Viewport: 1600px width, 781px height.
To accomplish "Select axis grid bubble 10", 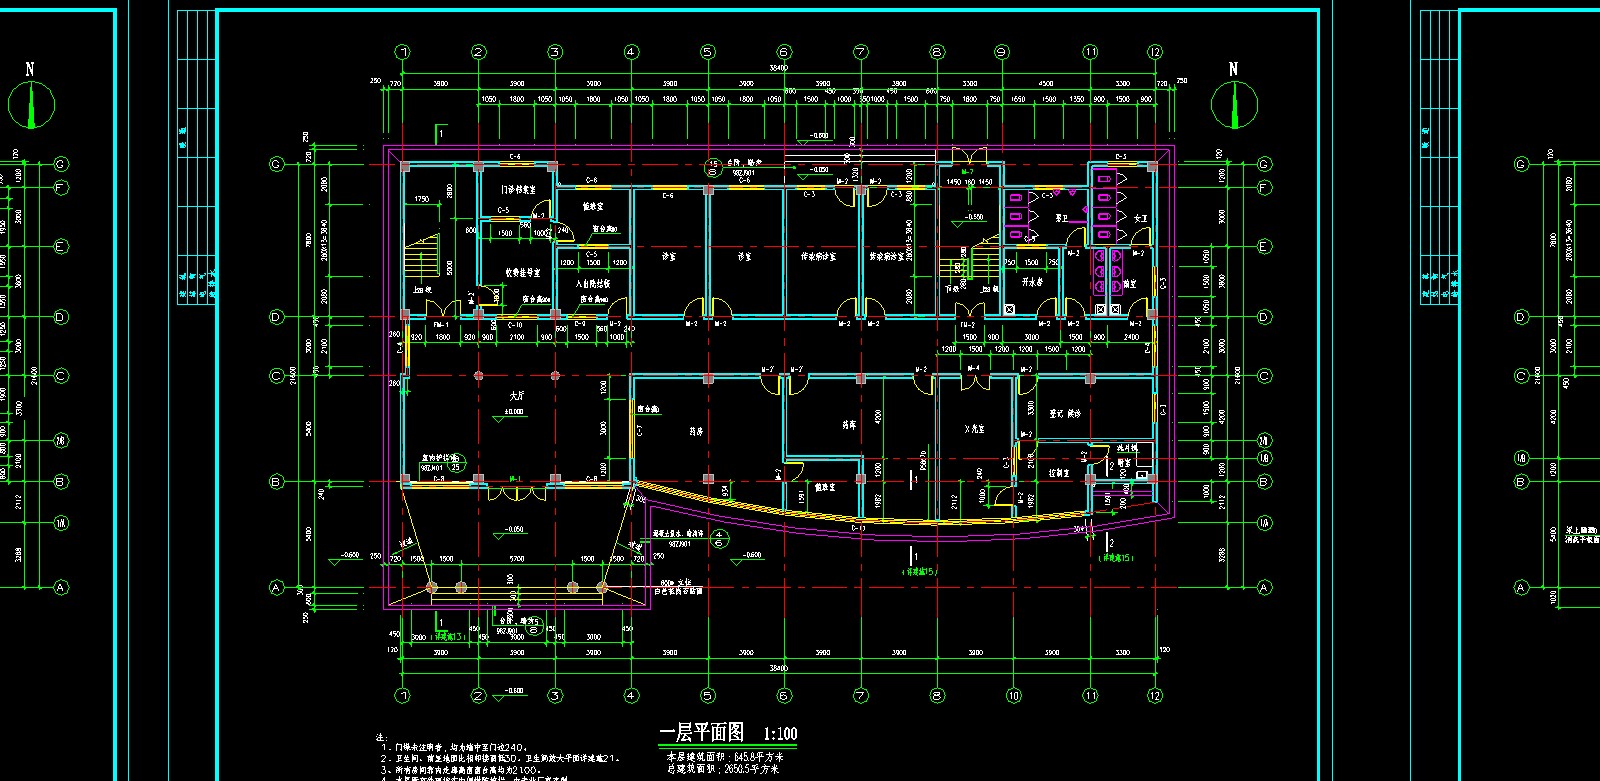I will [1013, 695].
